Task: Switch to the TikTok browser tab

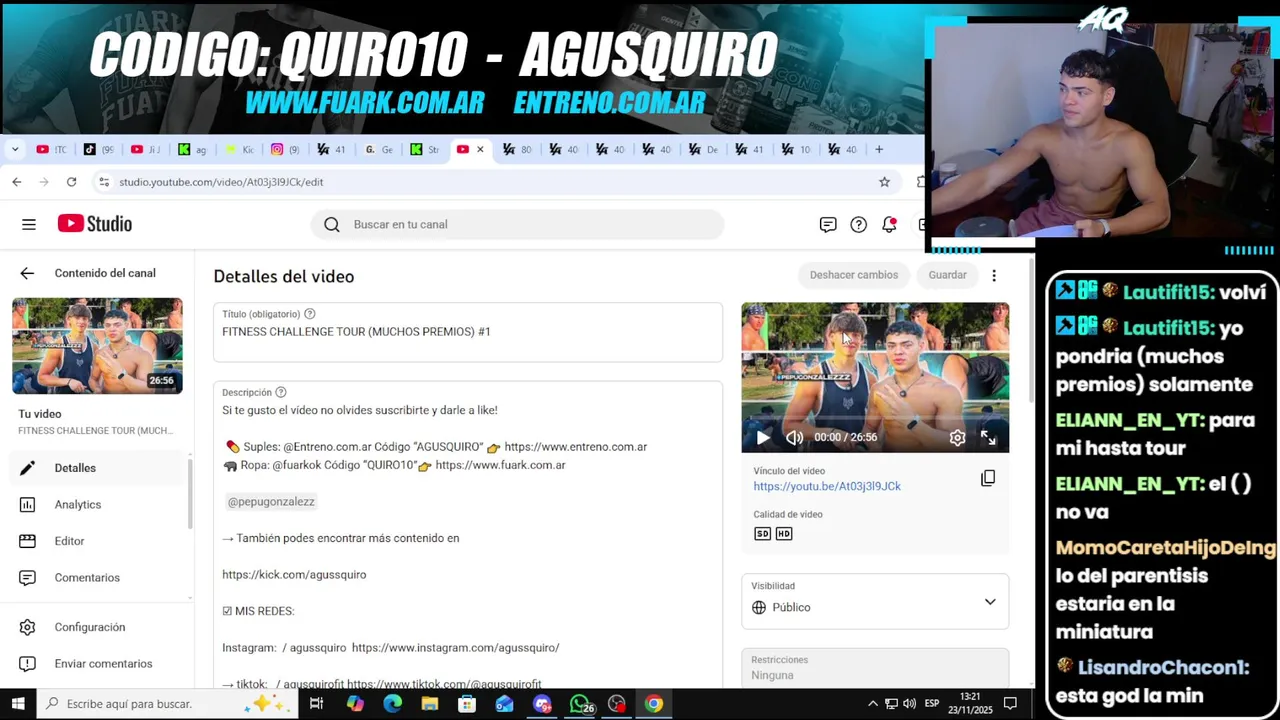Action: tap(99, 150)
